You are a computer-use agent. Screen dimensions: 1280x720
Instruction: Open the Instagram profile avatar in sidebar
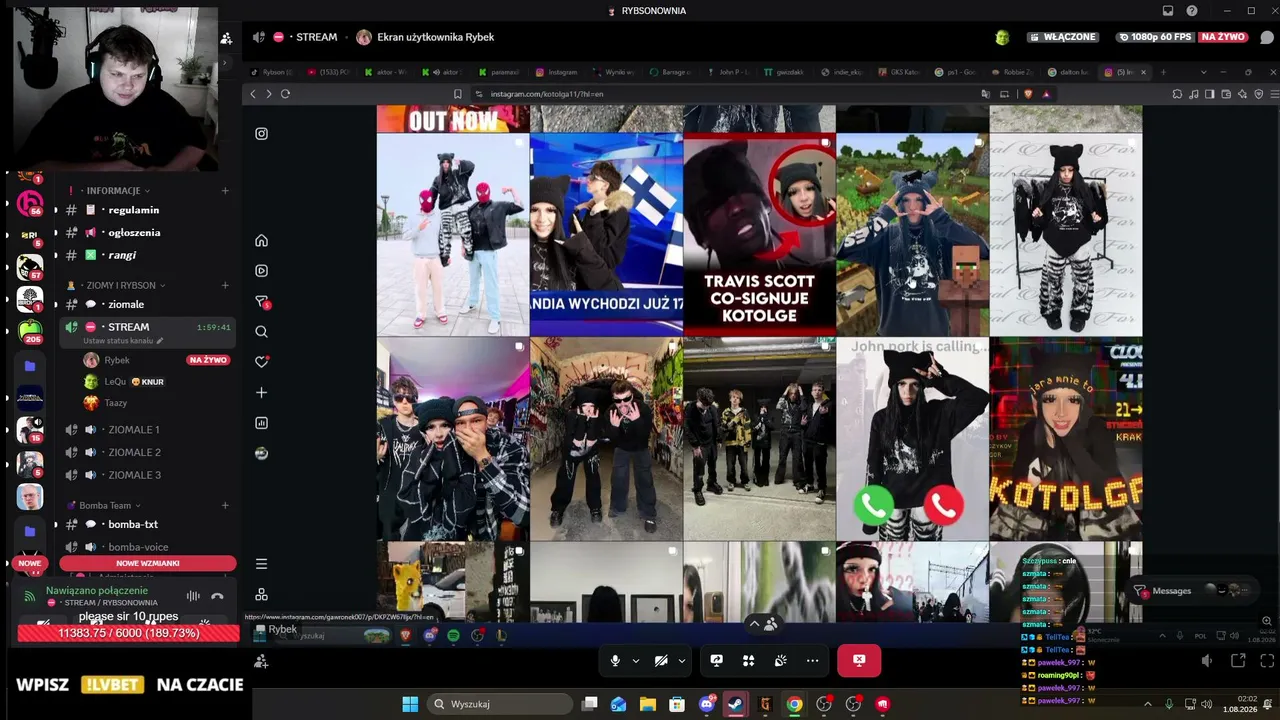pyautogui.click(x=261, y=453)
